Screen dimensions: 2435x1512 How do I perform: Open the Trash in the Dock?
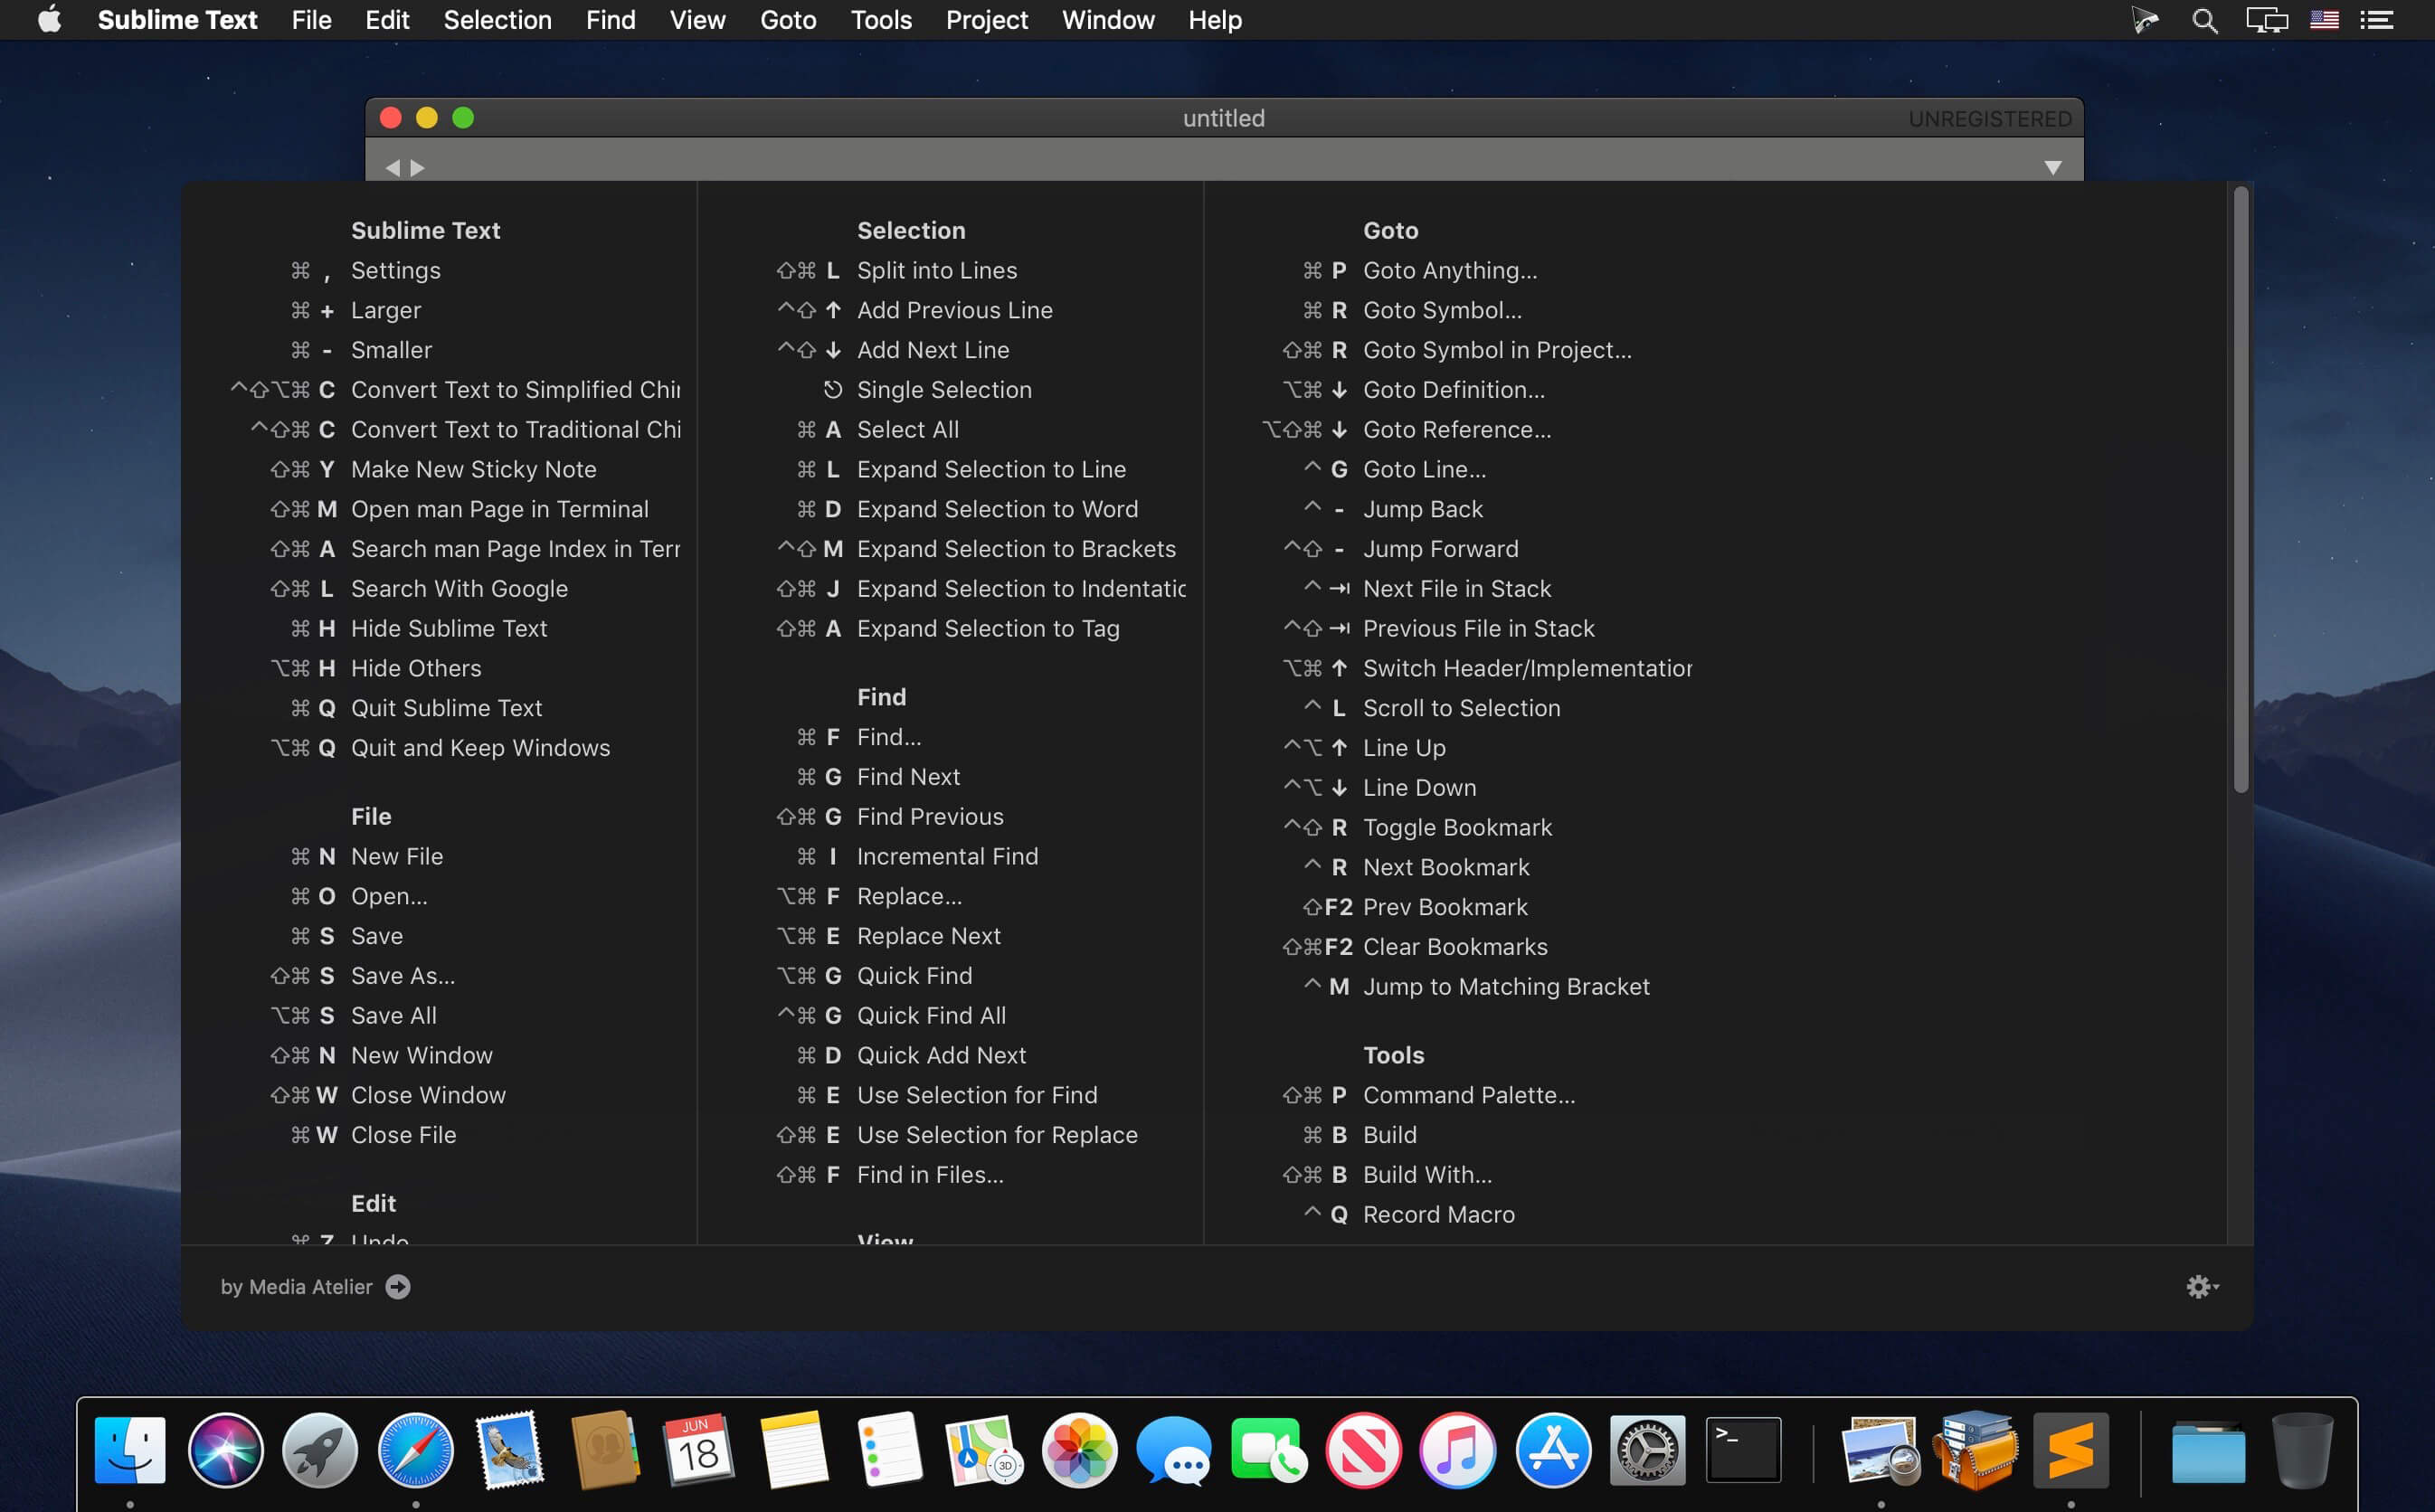point(2303,1450)
